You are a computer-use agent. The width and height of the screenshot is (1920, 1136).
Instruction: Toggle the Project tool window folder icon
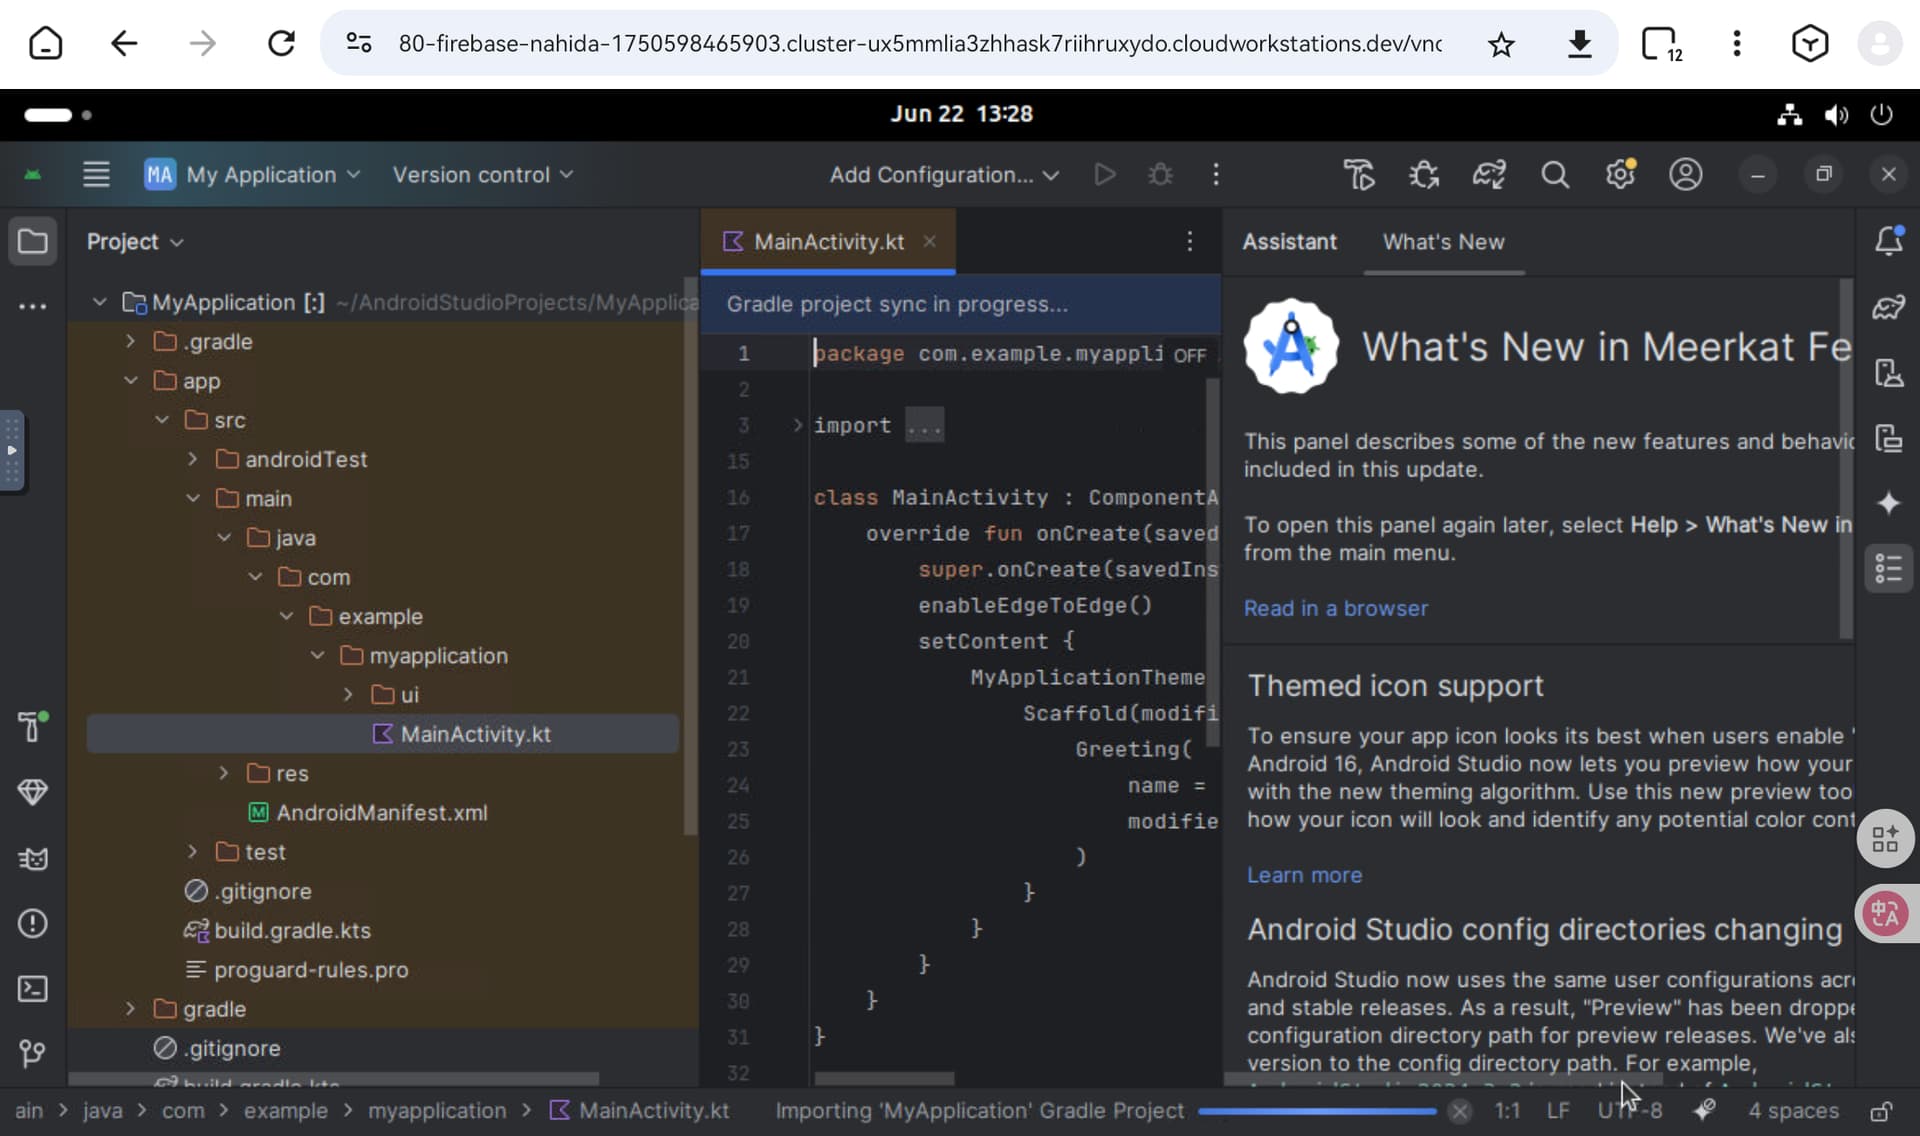click(x=32, y=241)
